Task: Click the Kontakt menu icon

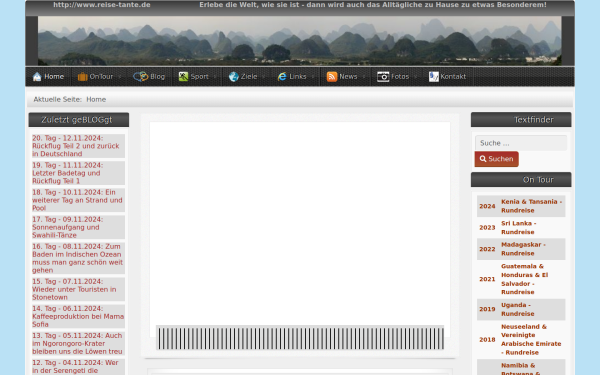Action: coord(434,77)
